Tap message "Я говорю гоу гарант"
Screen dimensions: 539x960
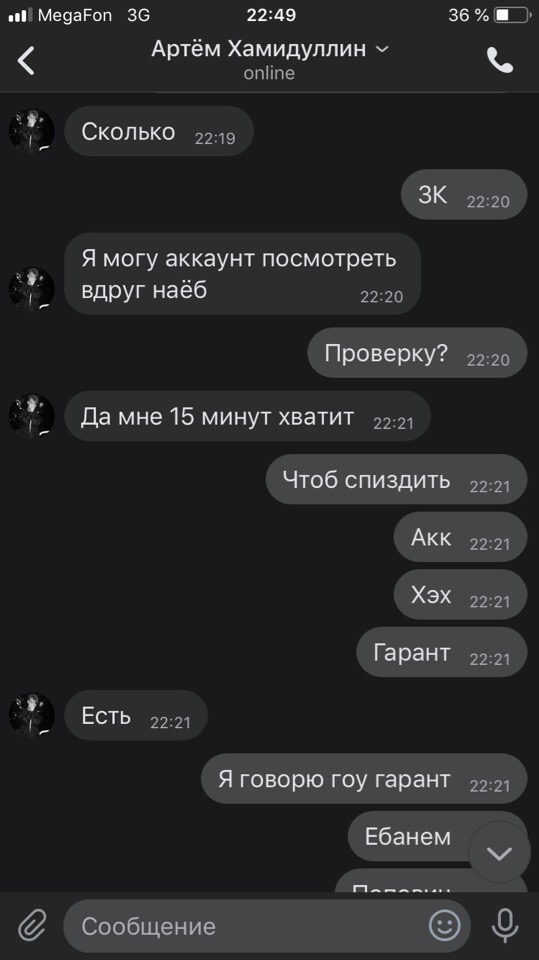pyautogui.click(x=364, y=779)
